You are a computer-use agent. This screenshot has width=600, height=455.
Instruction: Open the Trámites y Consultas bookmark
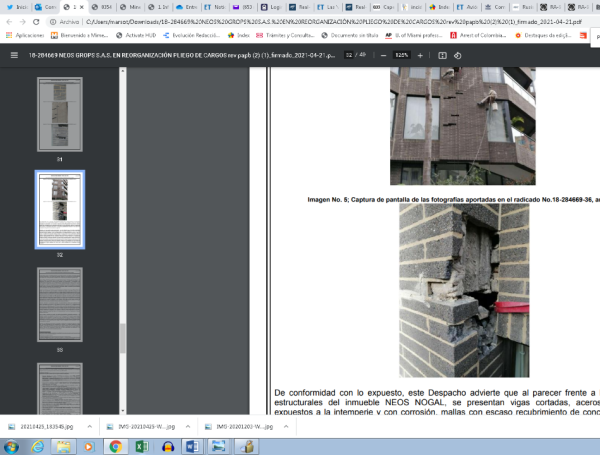pos(285,35)
